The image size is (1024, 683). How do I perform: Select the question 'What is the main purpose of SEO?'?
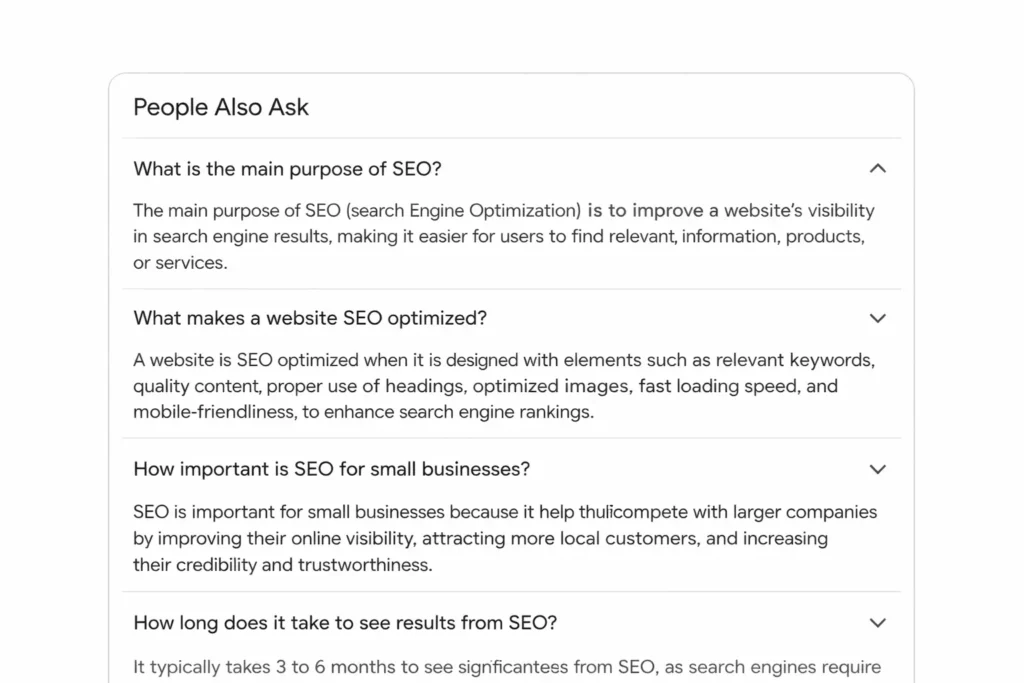(x=287, y=169)
